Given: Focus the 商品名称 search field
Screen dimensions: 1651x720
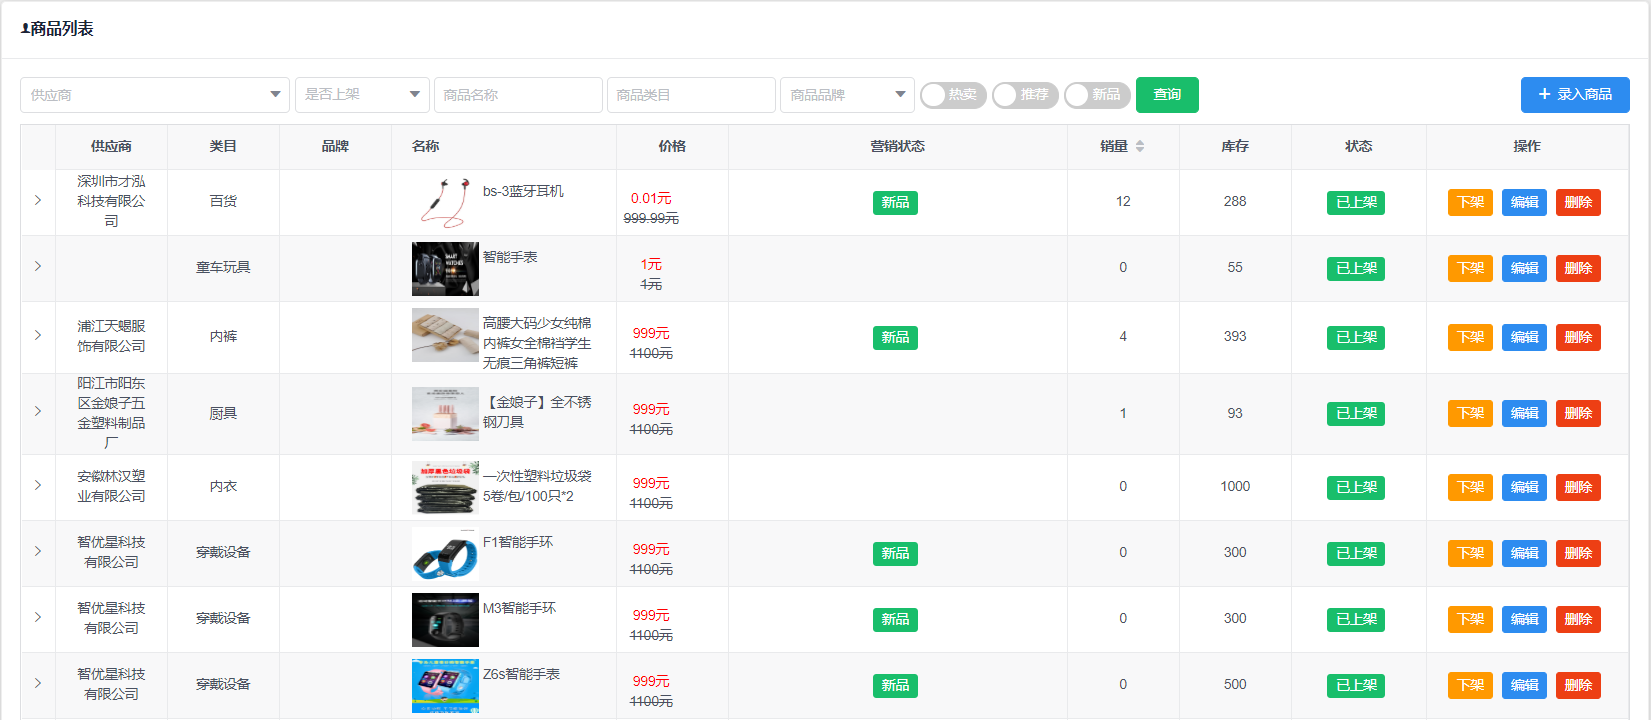Looking at the screenshot, I should coord(518,95).
